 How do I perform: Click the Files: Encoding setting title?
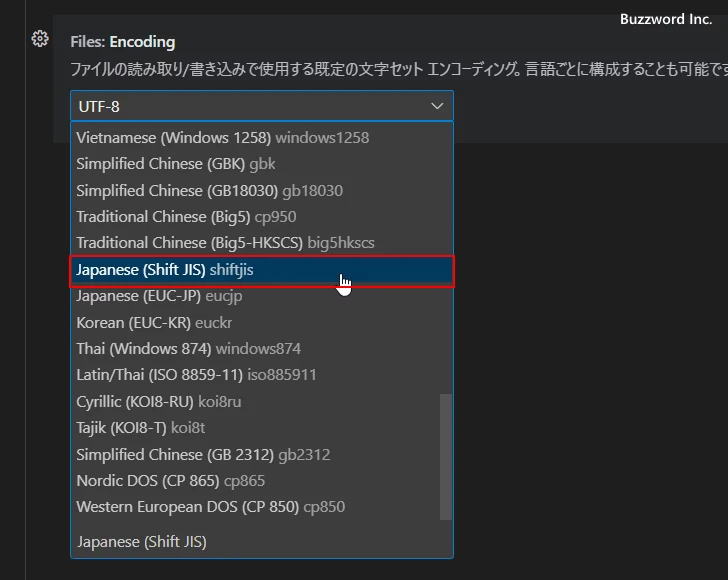click(x=122, y=42)
